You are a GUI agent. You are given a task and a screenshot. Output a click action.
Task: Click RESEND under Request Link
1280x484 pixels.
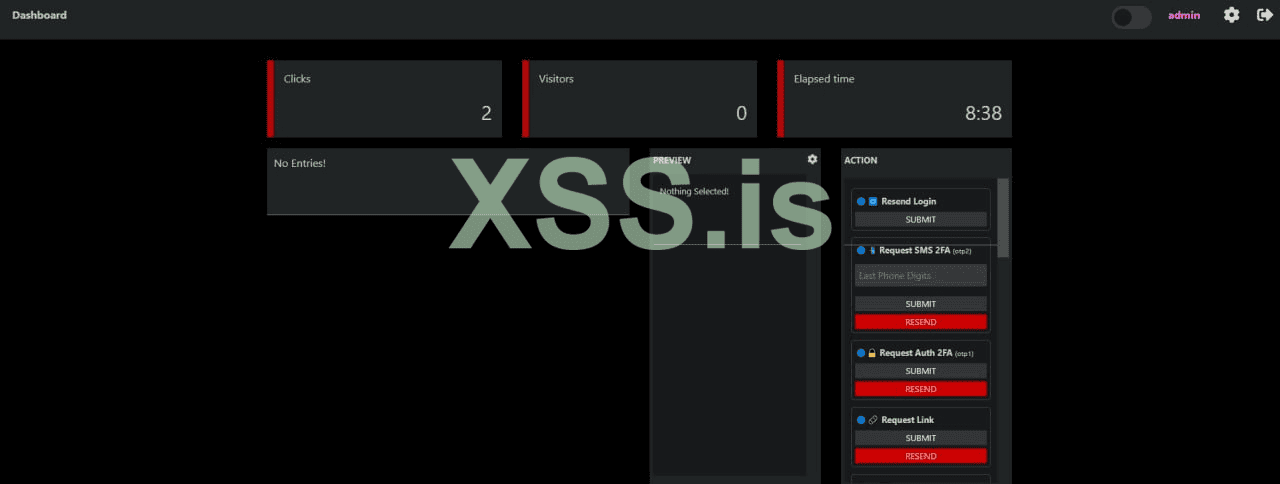coord(921,456)
